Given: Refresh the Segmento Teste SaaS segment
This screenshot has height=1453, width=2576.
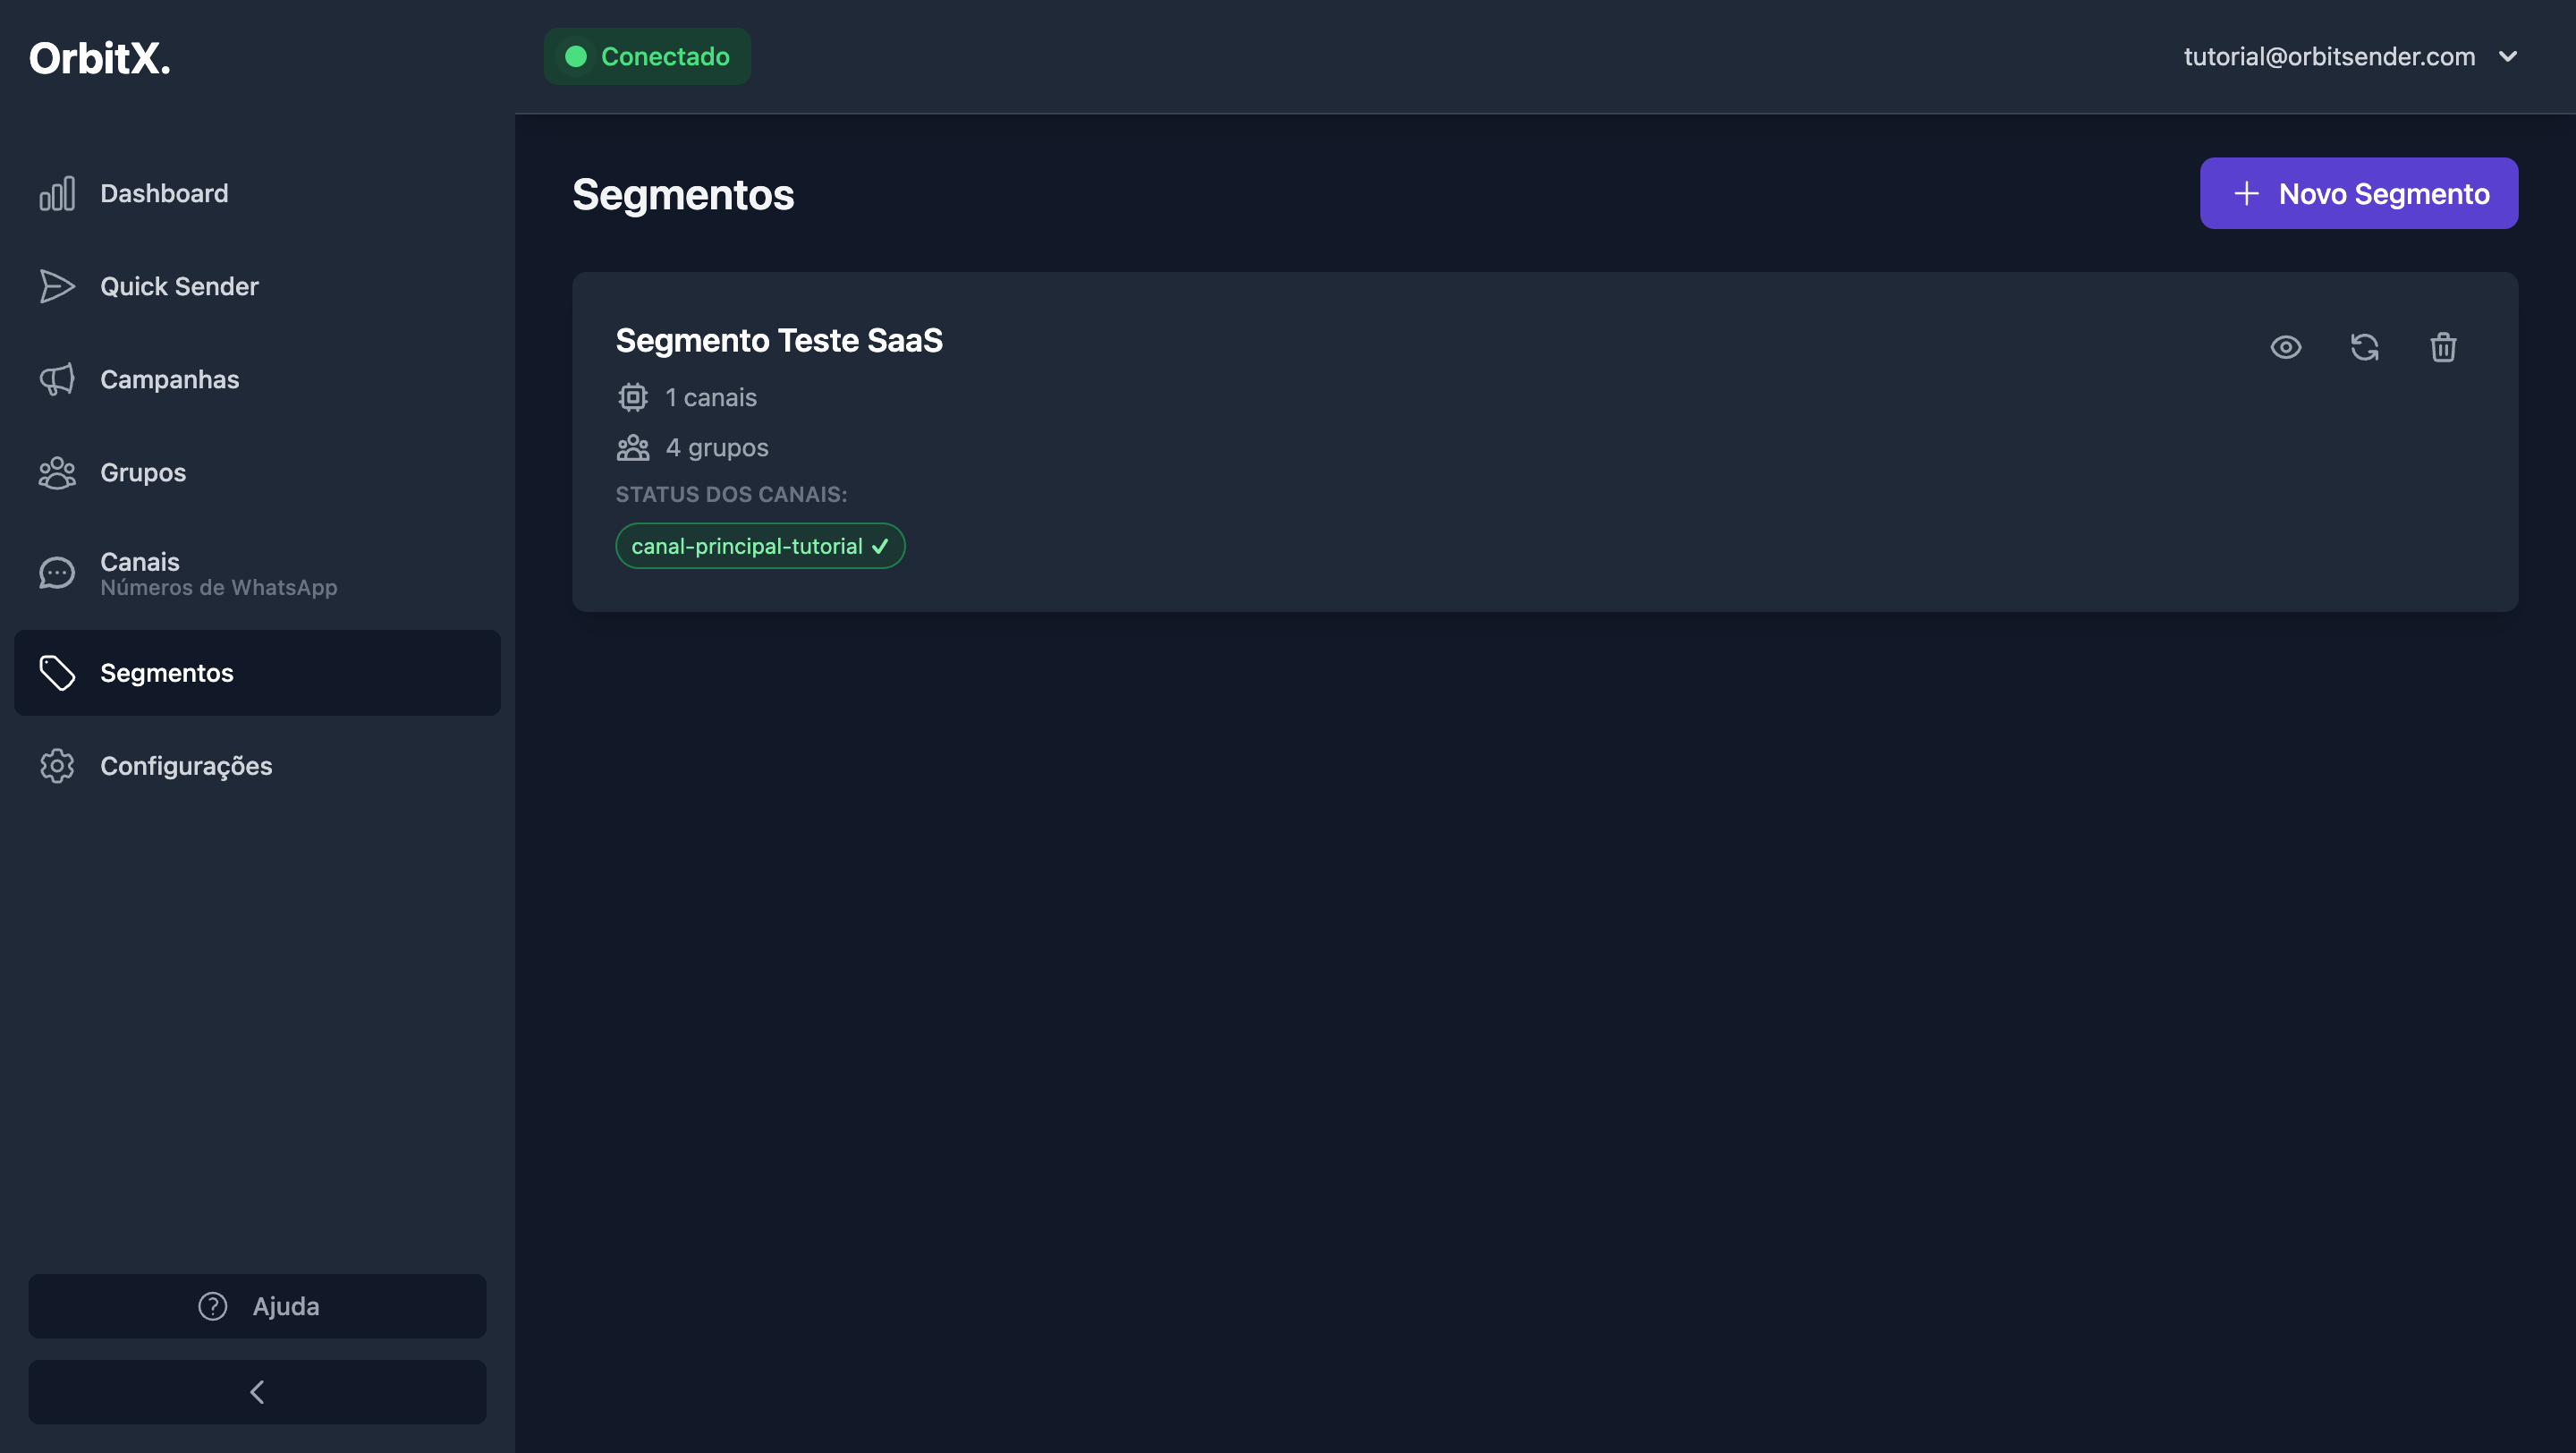Looking at the screenshot, I should click(2364, 347).
